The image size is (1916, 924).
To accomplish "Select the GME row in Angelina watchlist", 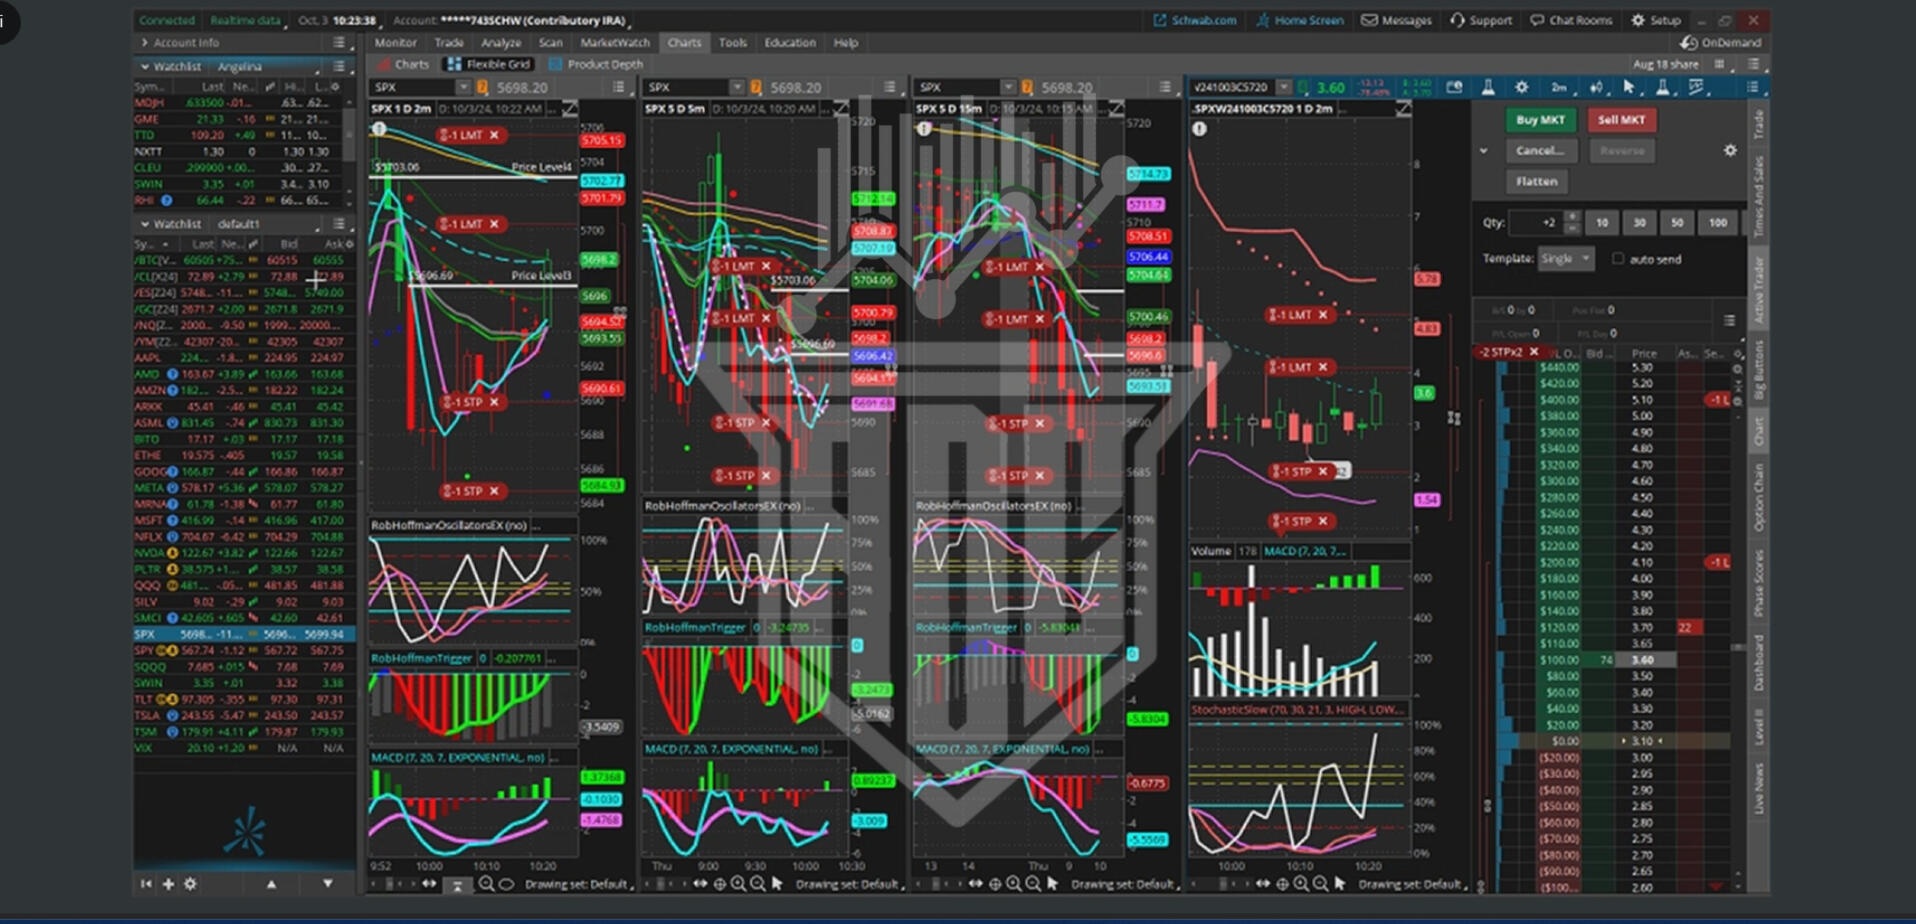I will click(237, 119).
